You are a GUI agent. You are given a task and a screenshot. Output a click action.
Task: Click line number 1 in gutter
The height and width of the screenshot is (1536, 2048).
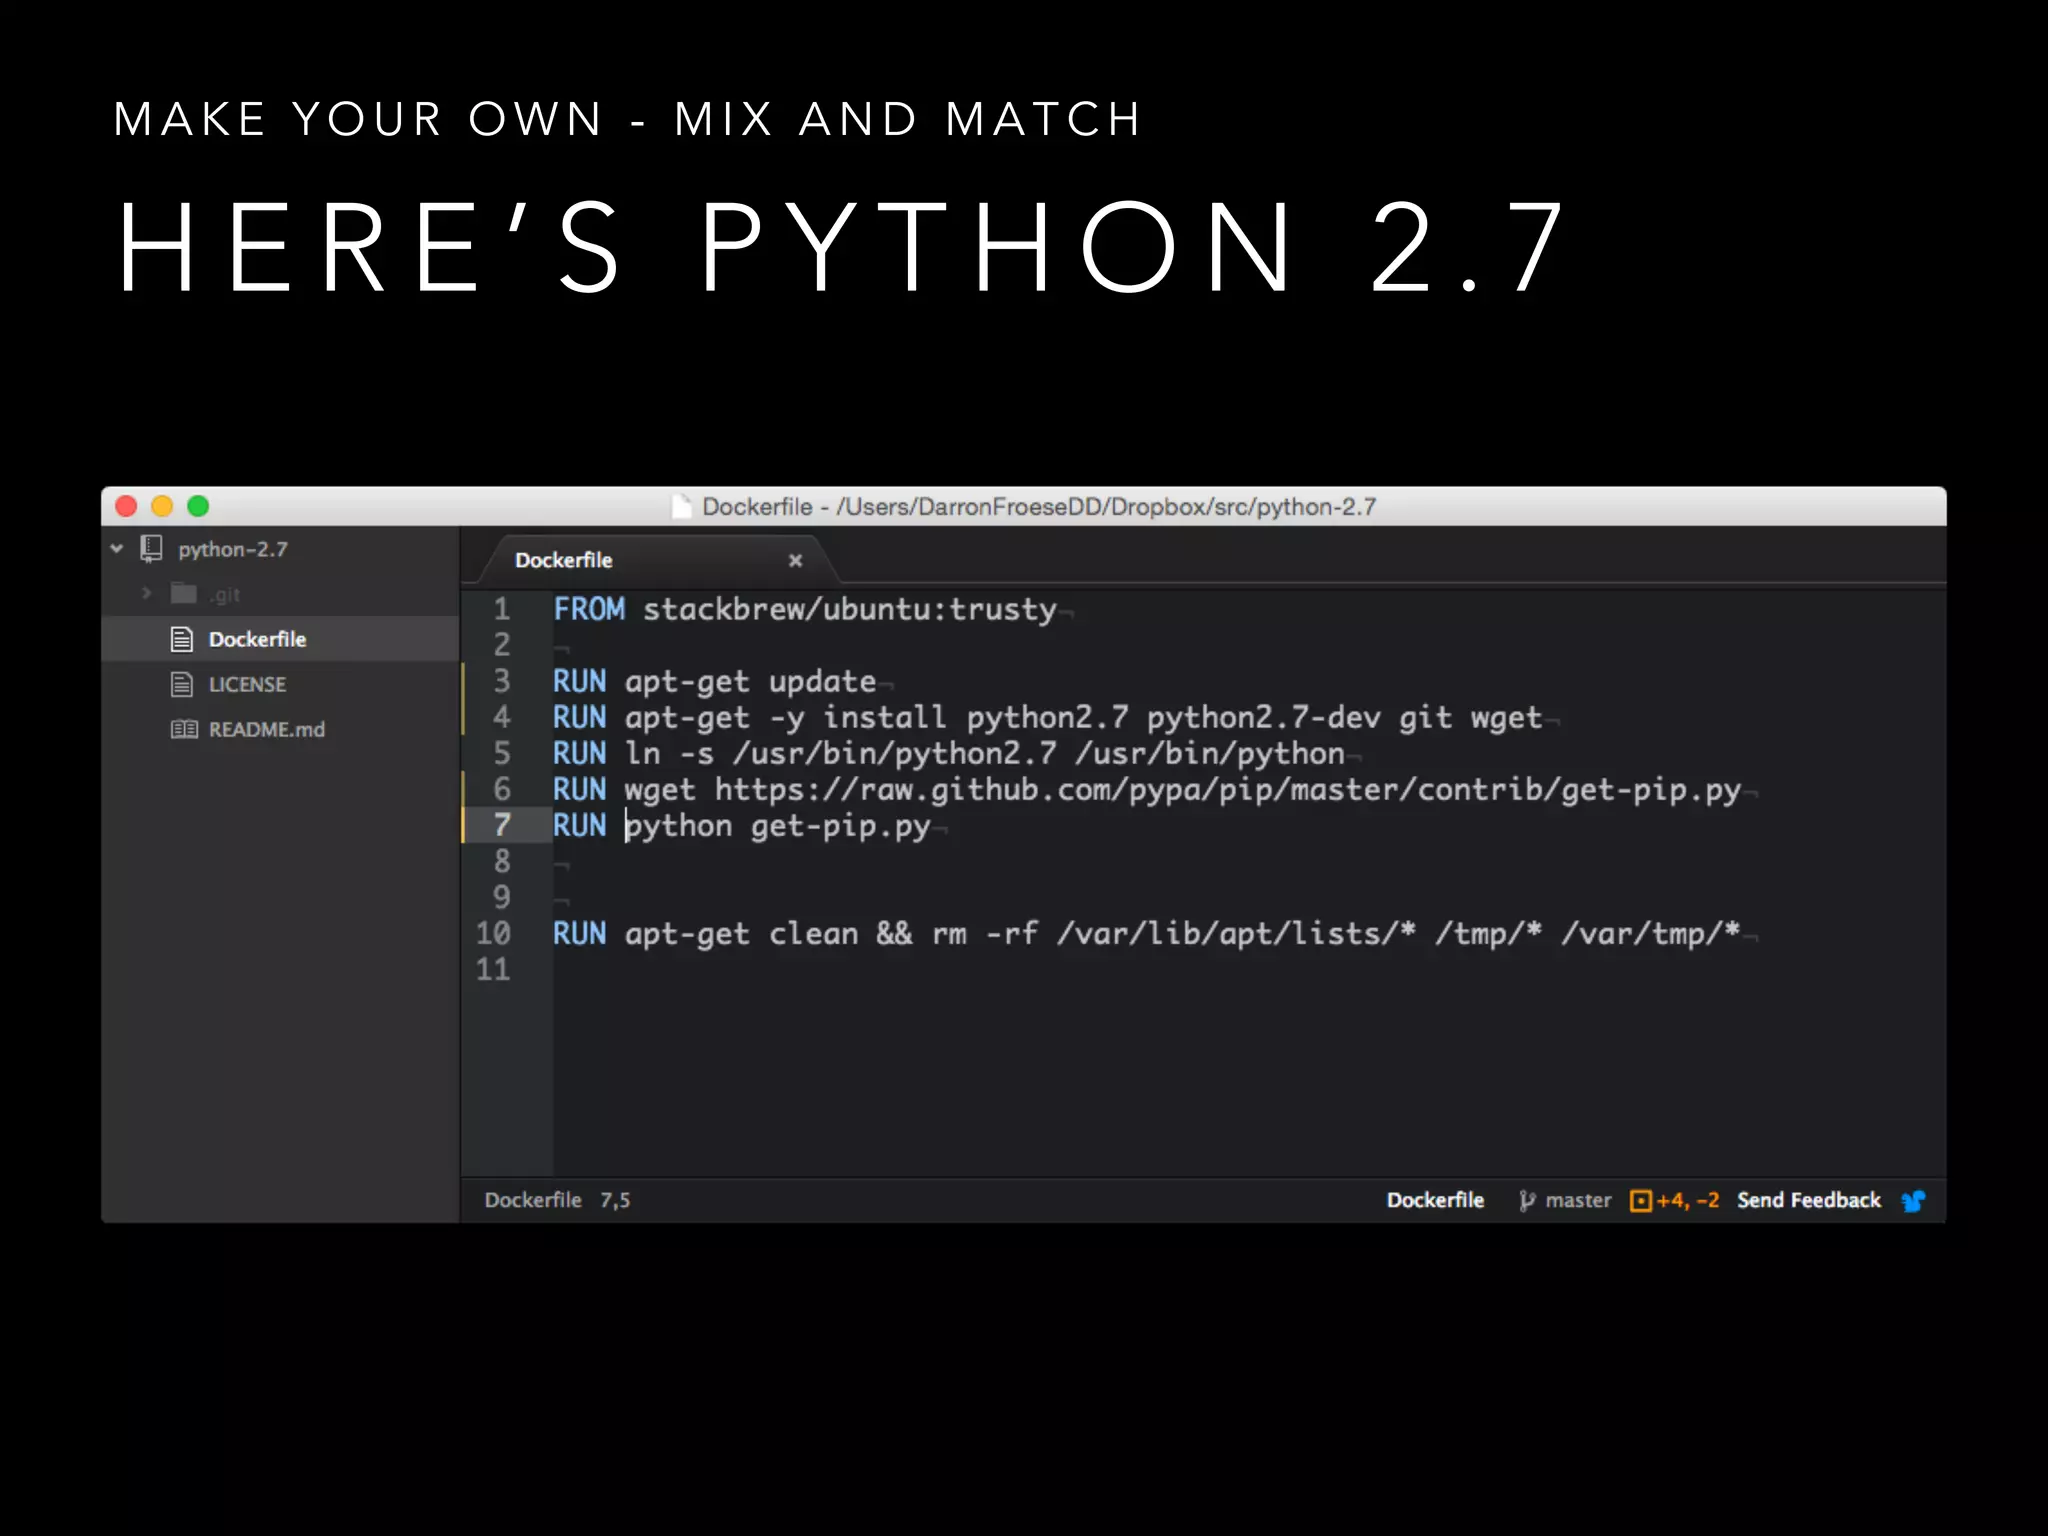pyautogui.click(x=502, y=609)
